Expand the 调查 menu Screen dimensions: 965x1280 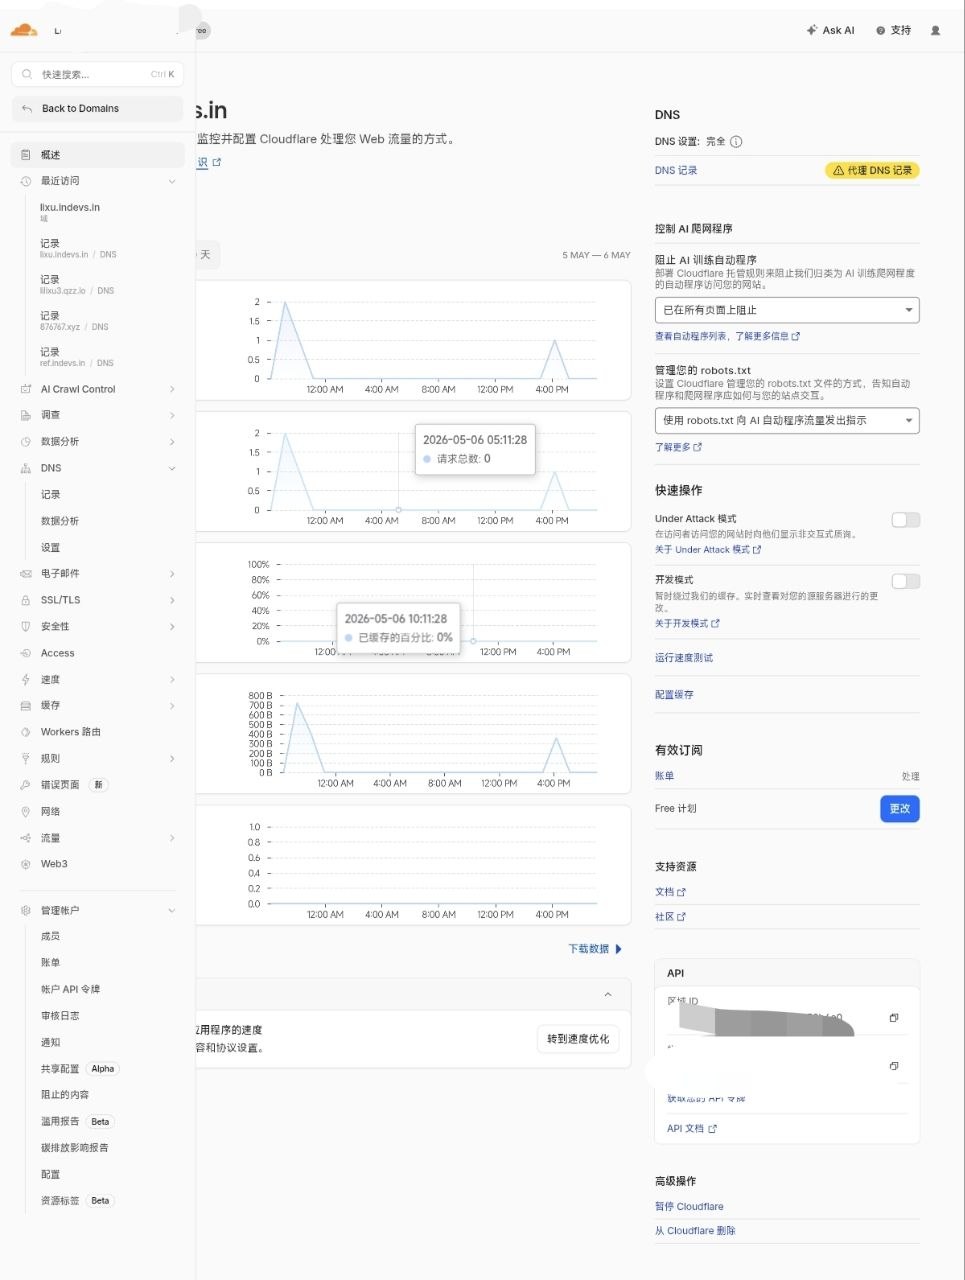tap(172, 415)
